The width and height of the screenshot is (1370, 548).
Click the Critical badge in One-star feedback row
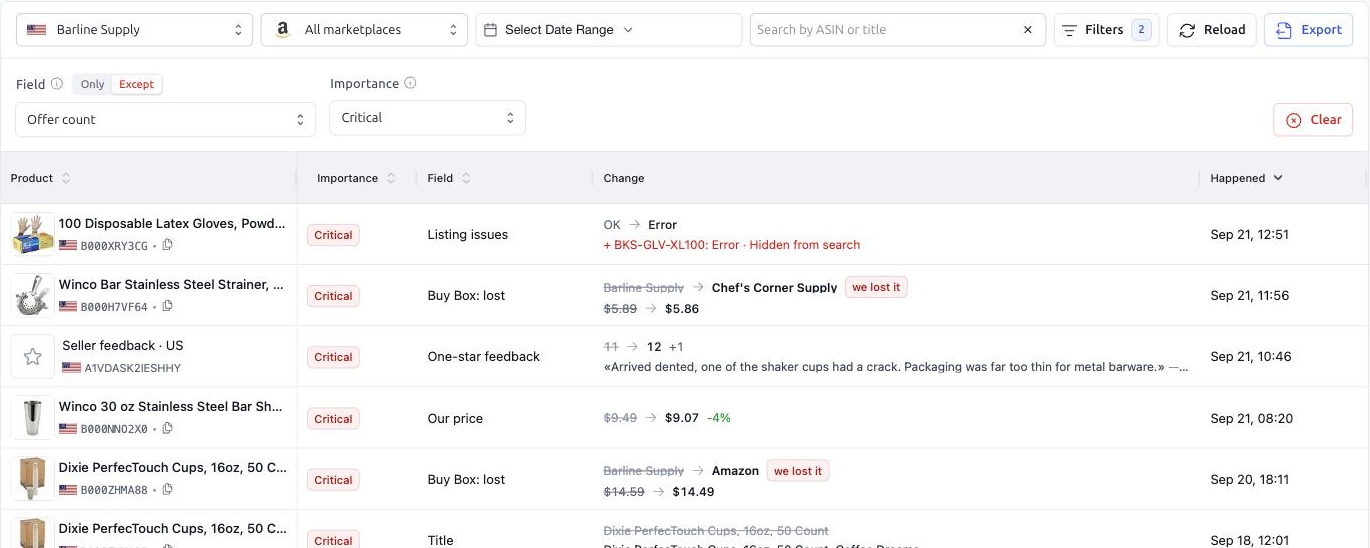[x=333, y=357]
